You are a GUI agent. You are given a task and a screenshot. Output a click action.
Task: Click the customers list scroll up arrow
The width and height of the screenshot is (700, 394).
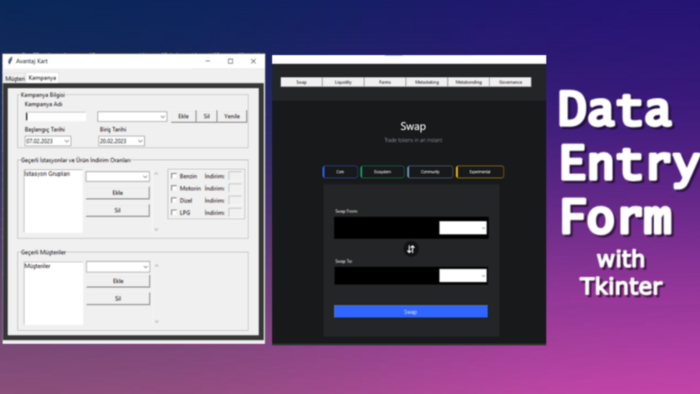tap(157, 266)
